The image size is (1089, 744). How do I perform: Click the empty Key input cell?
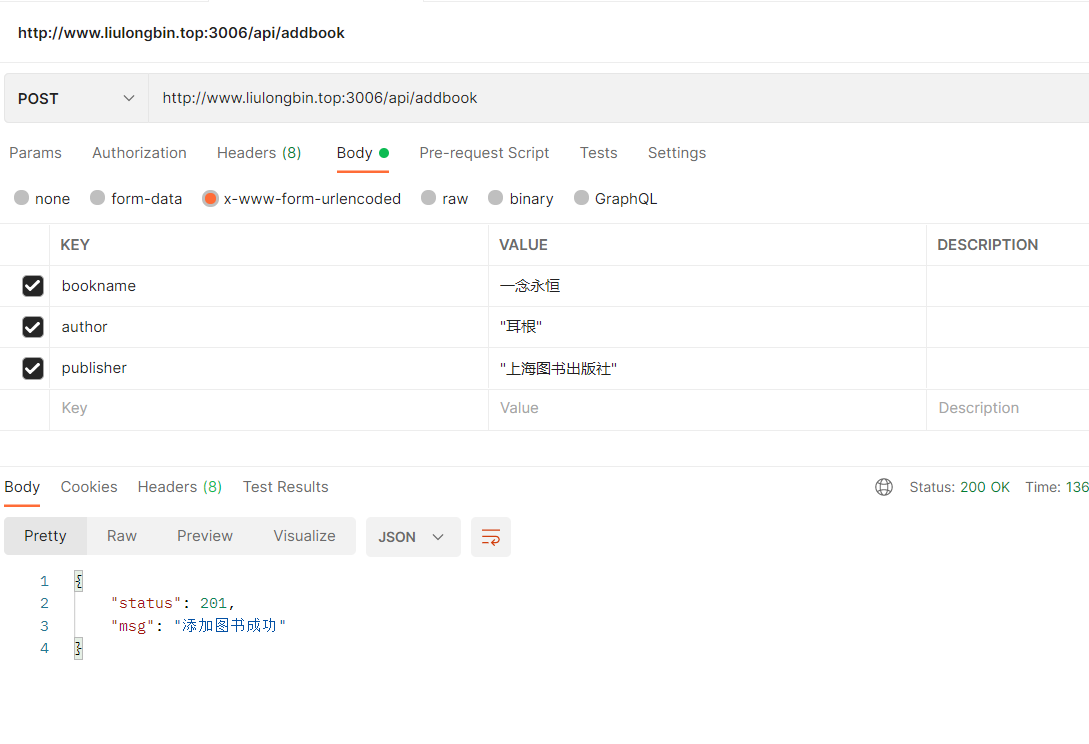269,408
